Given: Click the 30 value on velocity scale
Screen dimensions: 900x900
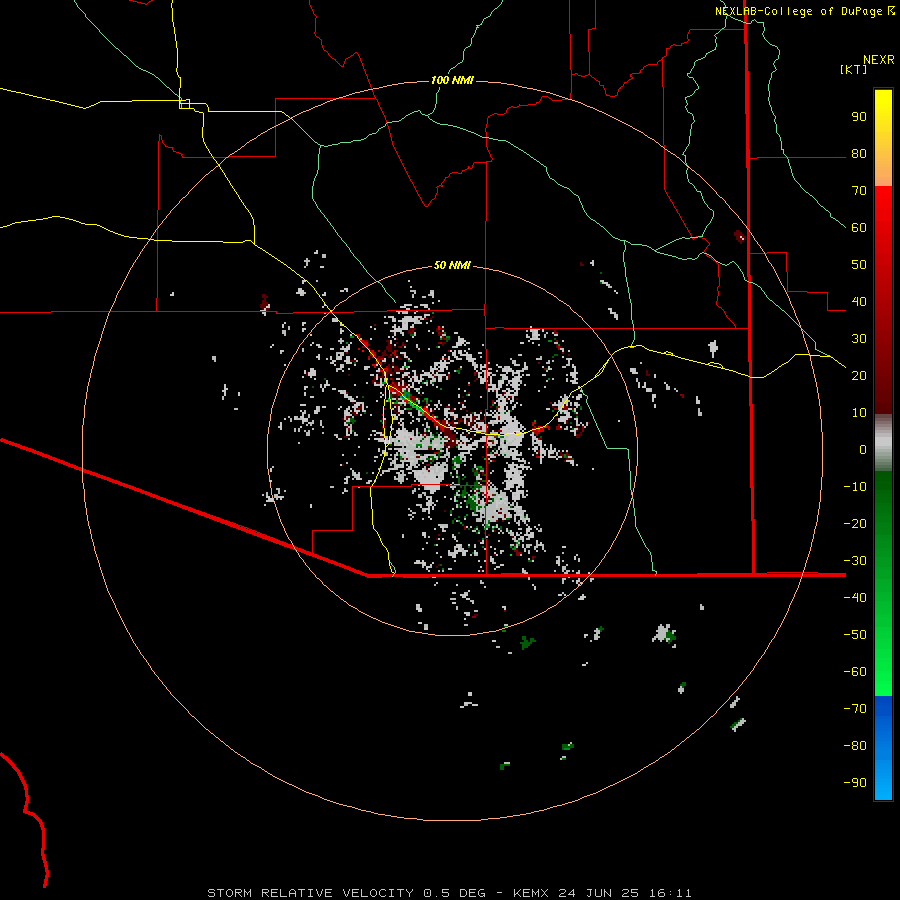Looking at the screenshot, I should point(859,339).
